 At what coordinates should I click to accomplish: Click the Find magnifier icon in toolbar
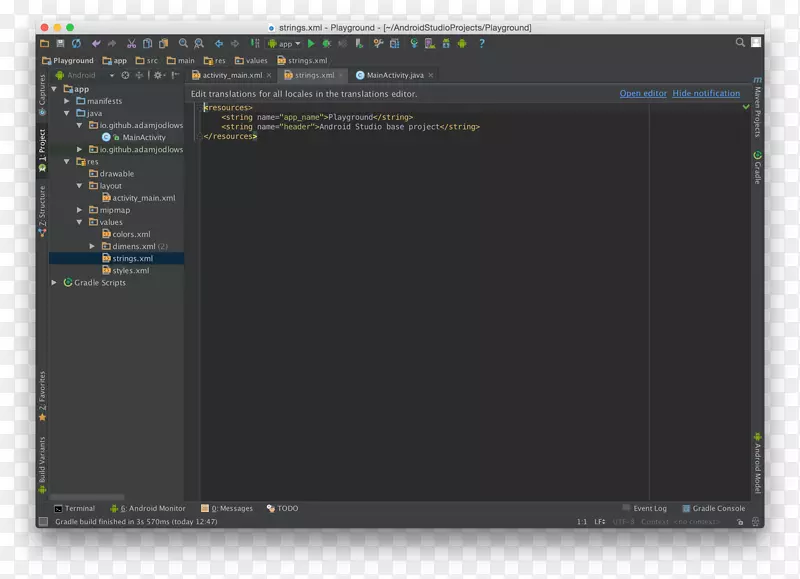tap(183, 44)
